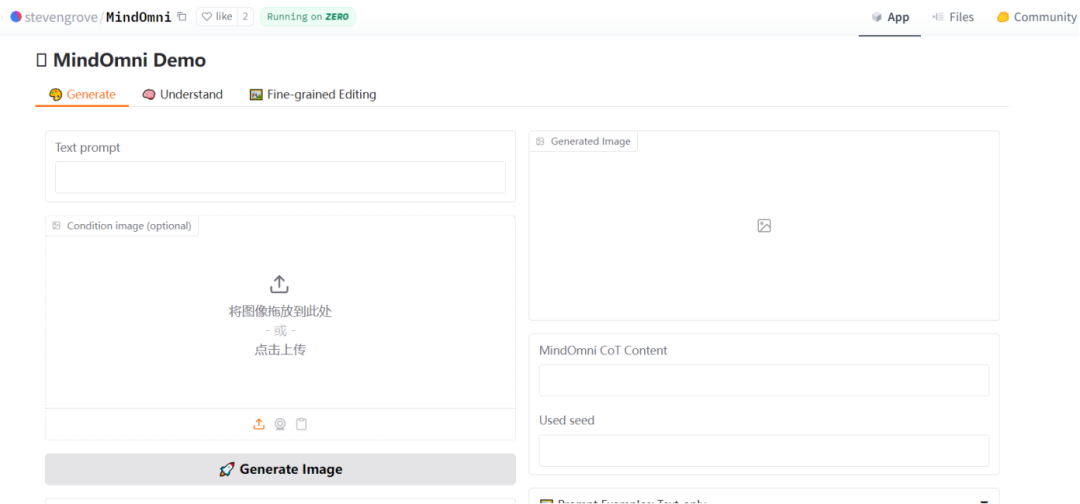Switch to the Understand tab
This screenshot has height=504, width=1080.
[183, 94]
